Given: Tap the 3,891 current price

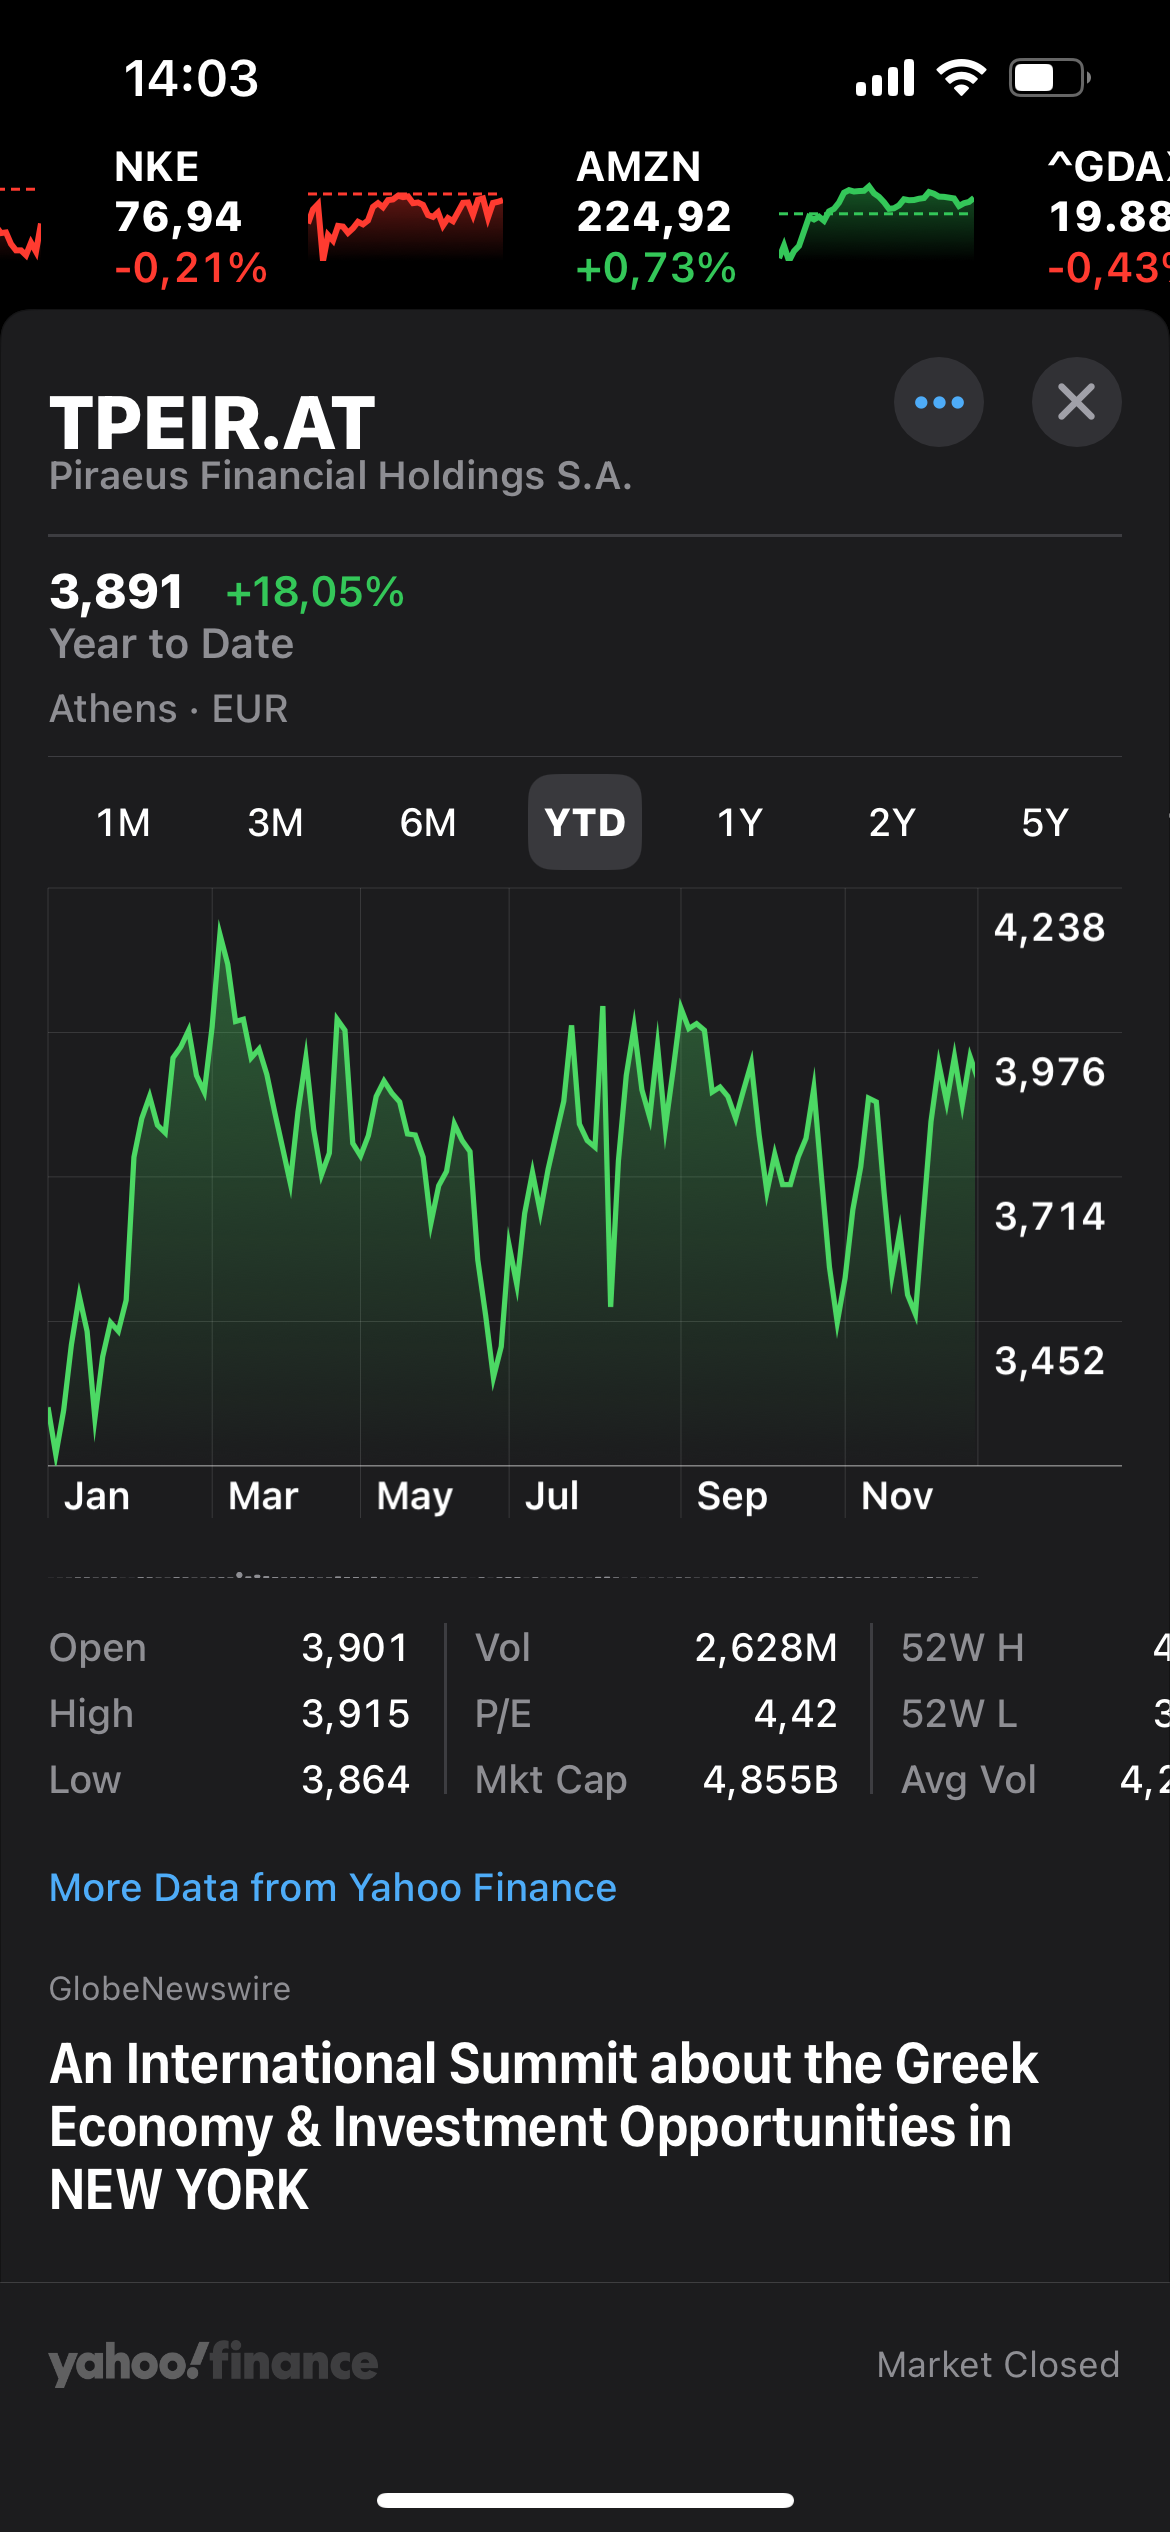Looking at the screenshot, I should click(x=117, y=591).
